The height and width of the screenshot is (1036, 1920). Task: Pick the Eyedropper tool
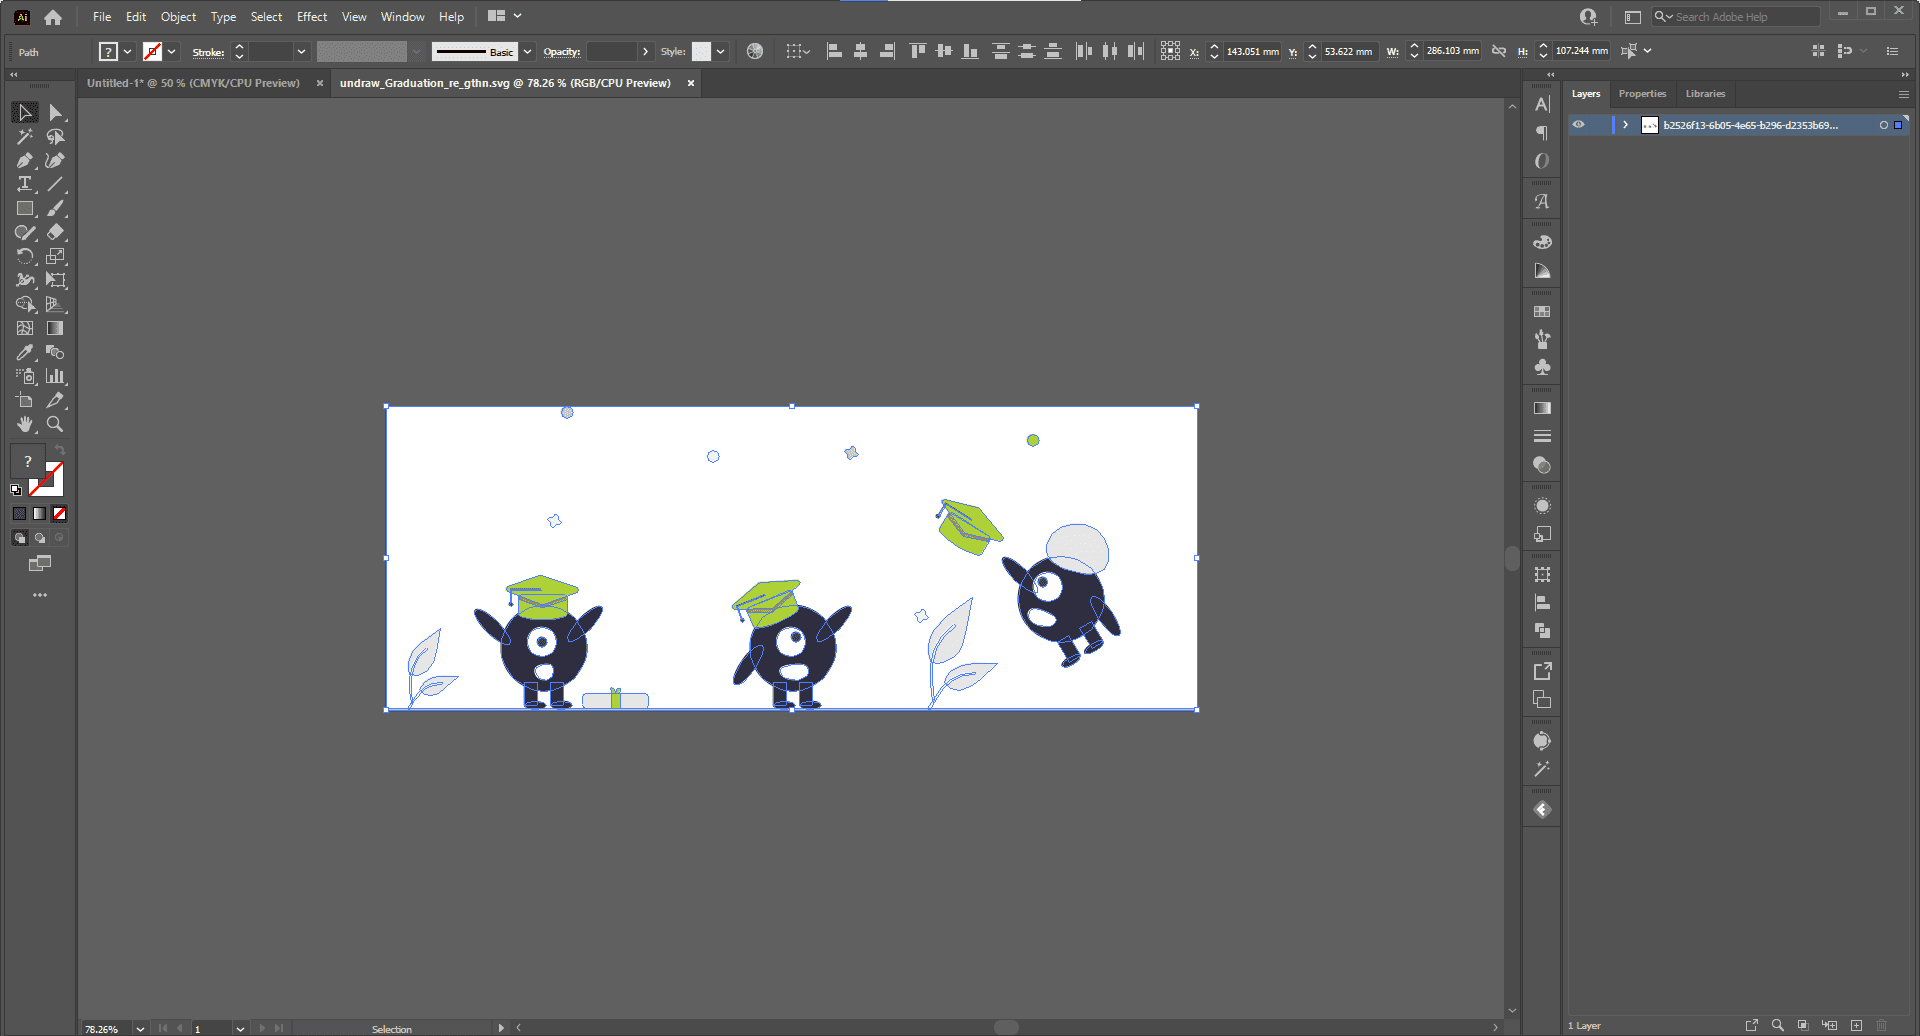[x=25, y=353]
